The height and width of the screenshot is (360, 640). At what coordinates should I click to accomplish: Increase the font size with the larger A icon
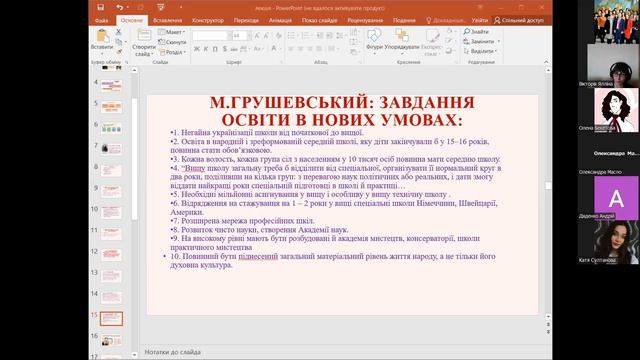click(x=257, y=36)
